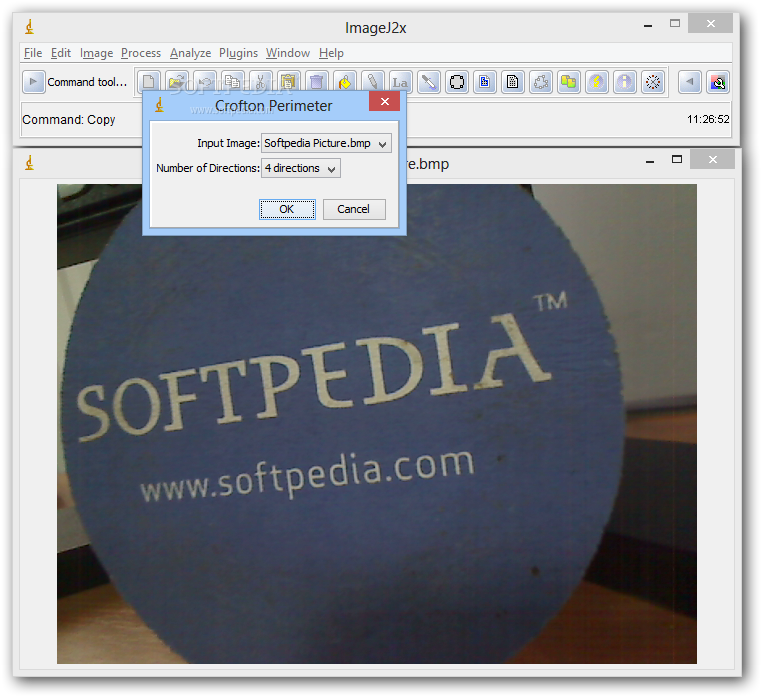Click the text document page icon

click(512, 82)
